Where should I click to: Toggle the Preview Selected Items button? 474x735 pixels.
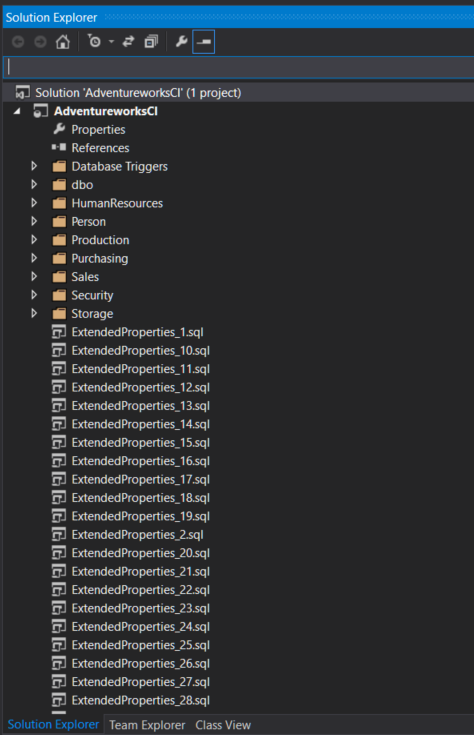click(x=203, y=42)
